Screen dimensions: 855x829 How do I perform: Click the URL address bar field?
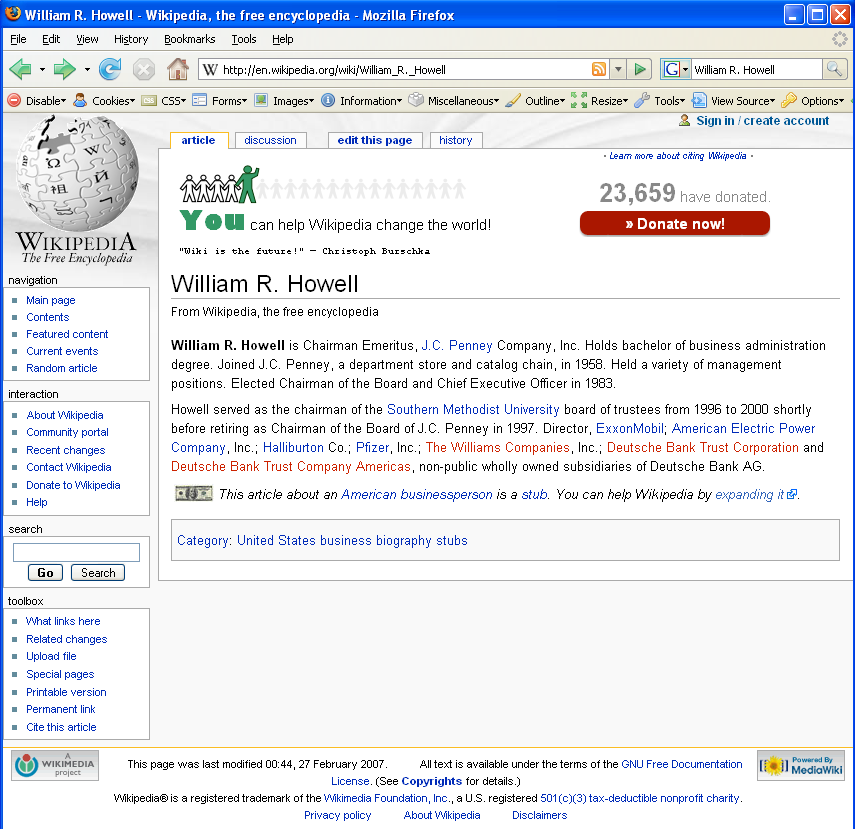tap(404, 70)
